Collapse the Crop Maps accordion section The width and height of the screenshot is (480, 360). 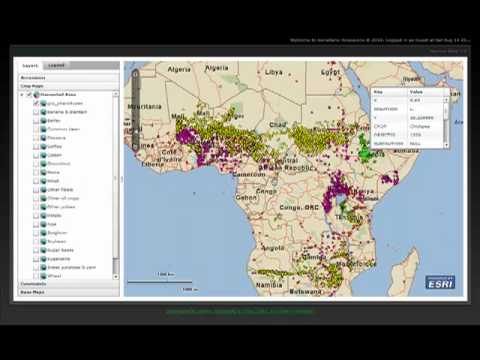[x=68, y=86]
